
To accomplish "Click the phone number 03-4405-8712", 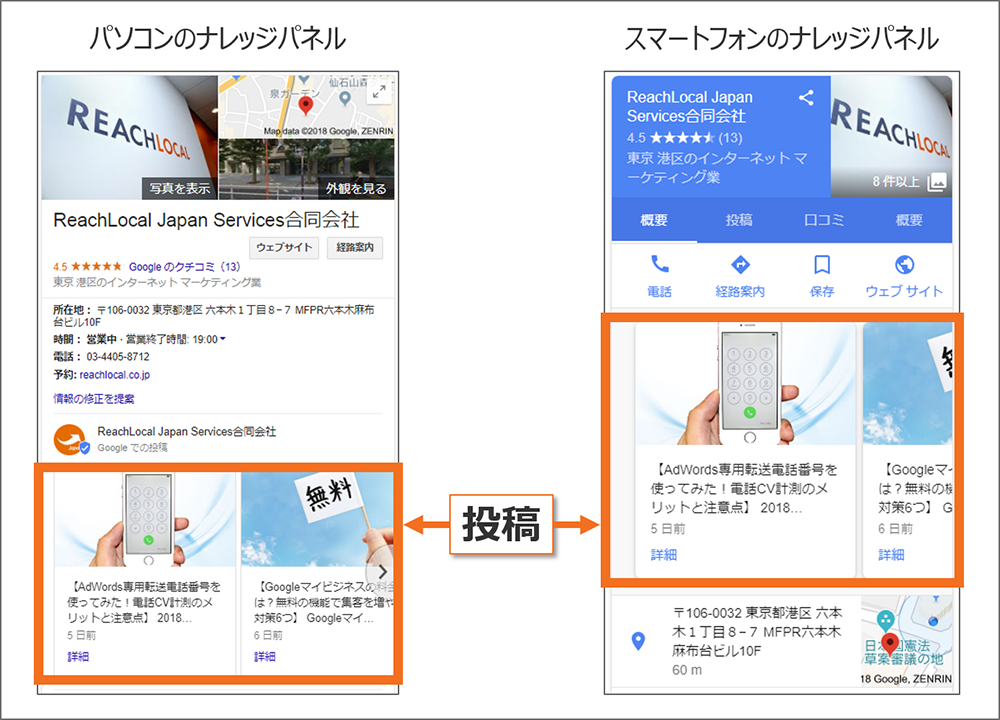I will click(x=118, y=356).
